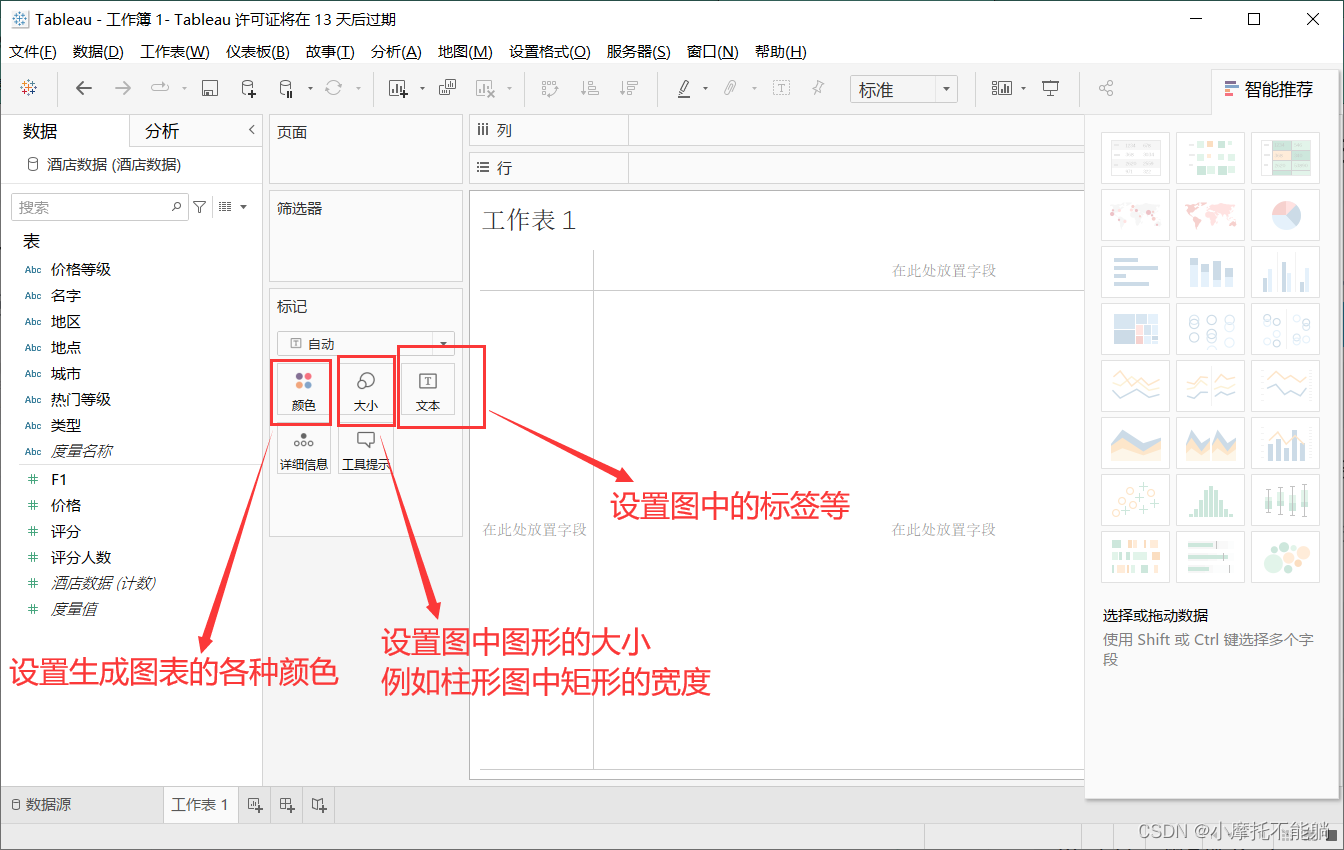1344x850 pixels.
Task: Click new story tab icon at bottom
Action: pyautogui.click(x=318, y=804)
